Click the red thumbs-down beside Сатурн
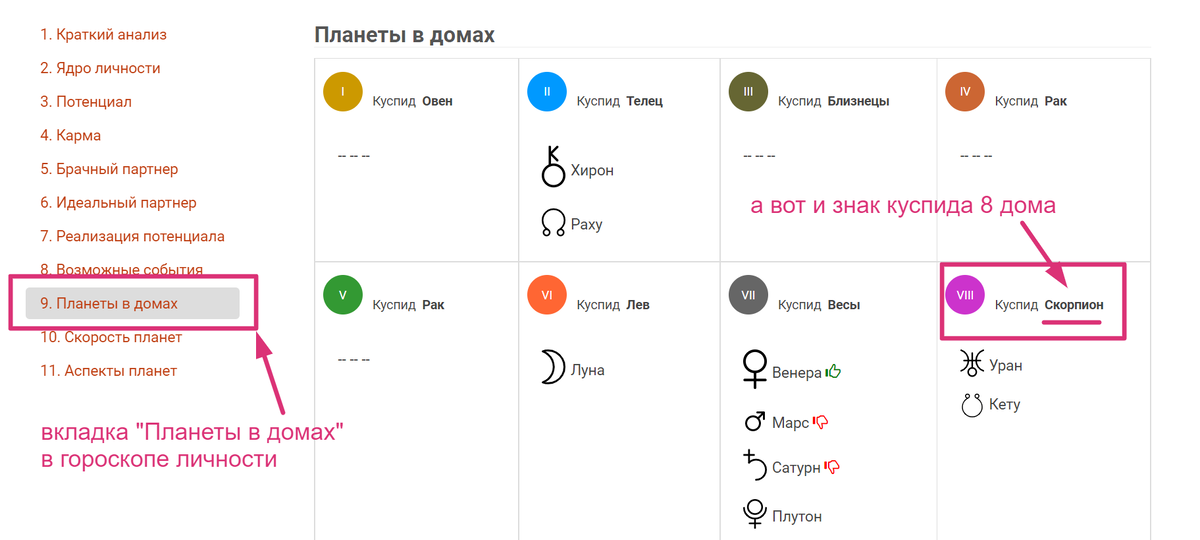Screen dimensions: 1200x540 click(x=832, y=467)
